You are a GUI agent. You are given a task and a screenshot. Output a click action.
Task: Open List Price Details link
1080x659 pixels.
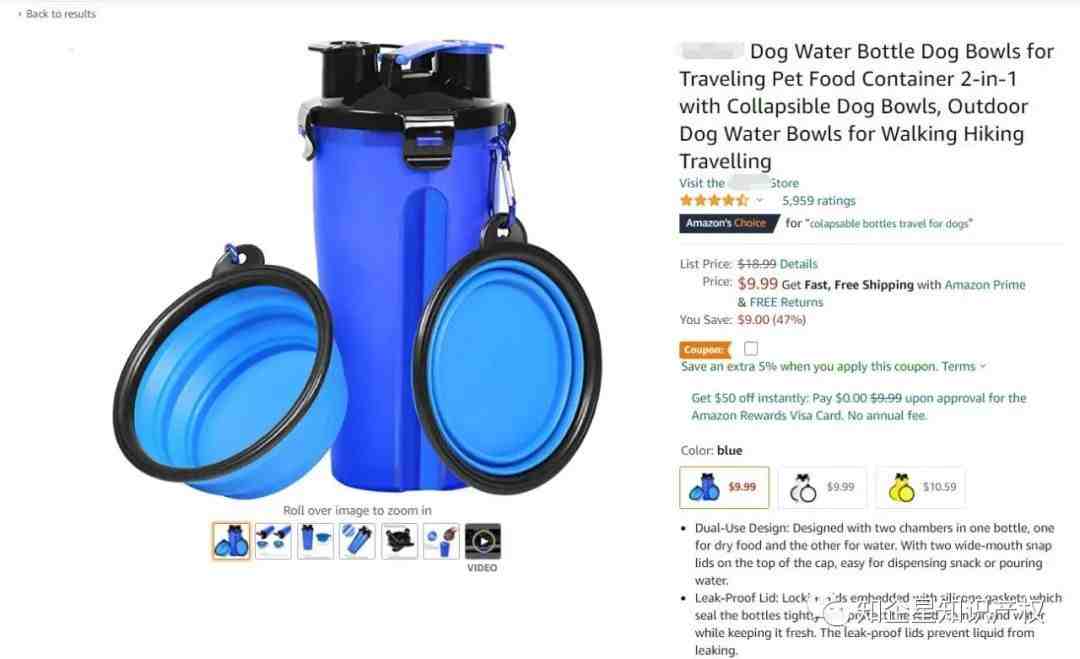[x=798, y=264]
